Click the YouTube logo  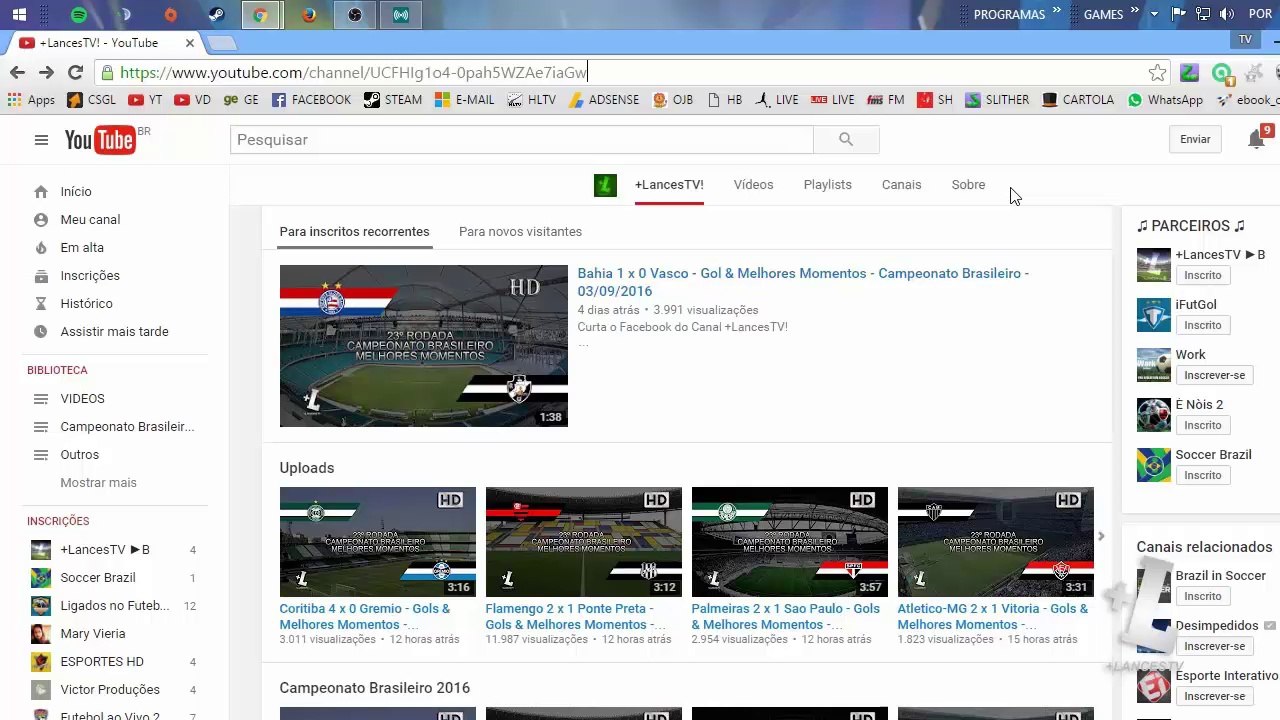(x=100, y=140)
